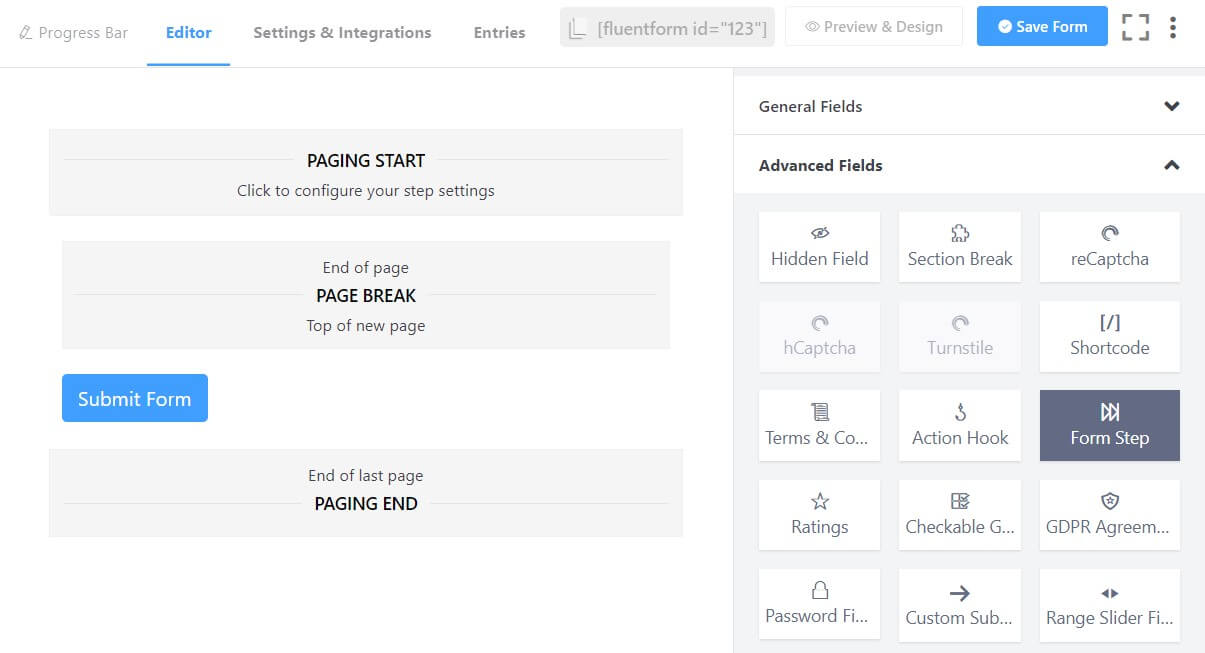
Task: Add a Checkable Grid field
Action: (959, 514)
